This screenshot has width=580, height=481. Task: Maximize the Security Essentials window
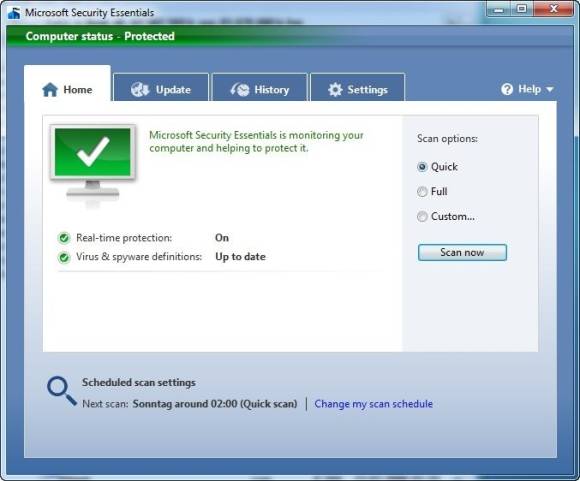pos(522,8)
